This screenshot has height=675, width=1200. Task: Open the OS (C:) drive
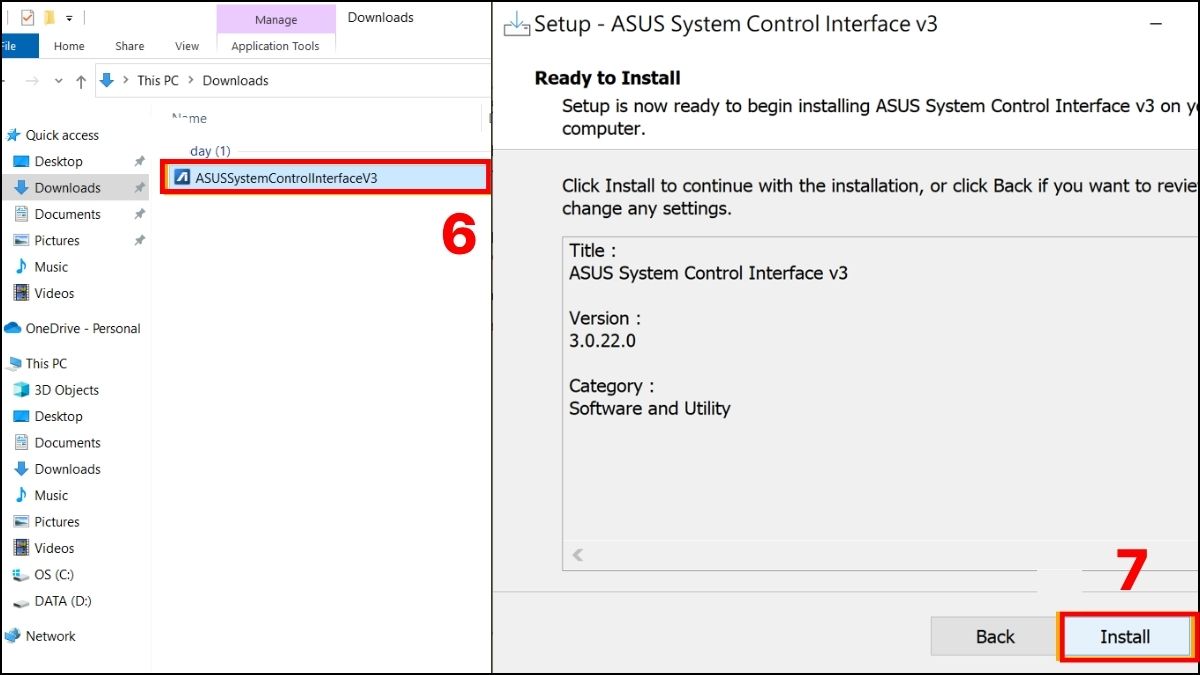coord(54,574)
